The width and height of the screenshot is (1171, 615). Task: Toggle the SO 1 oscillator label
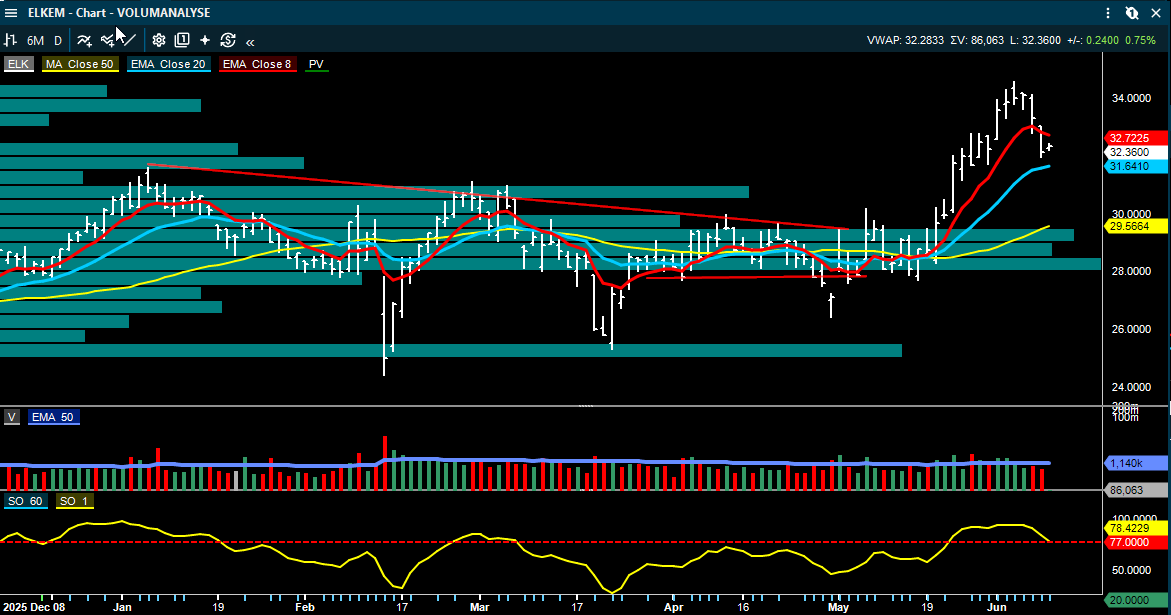pyautogui.click(x=74, y=501)
